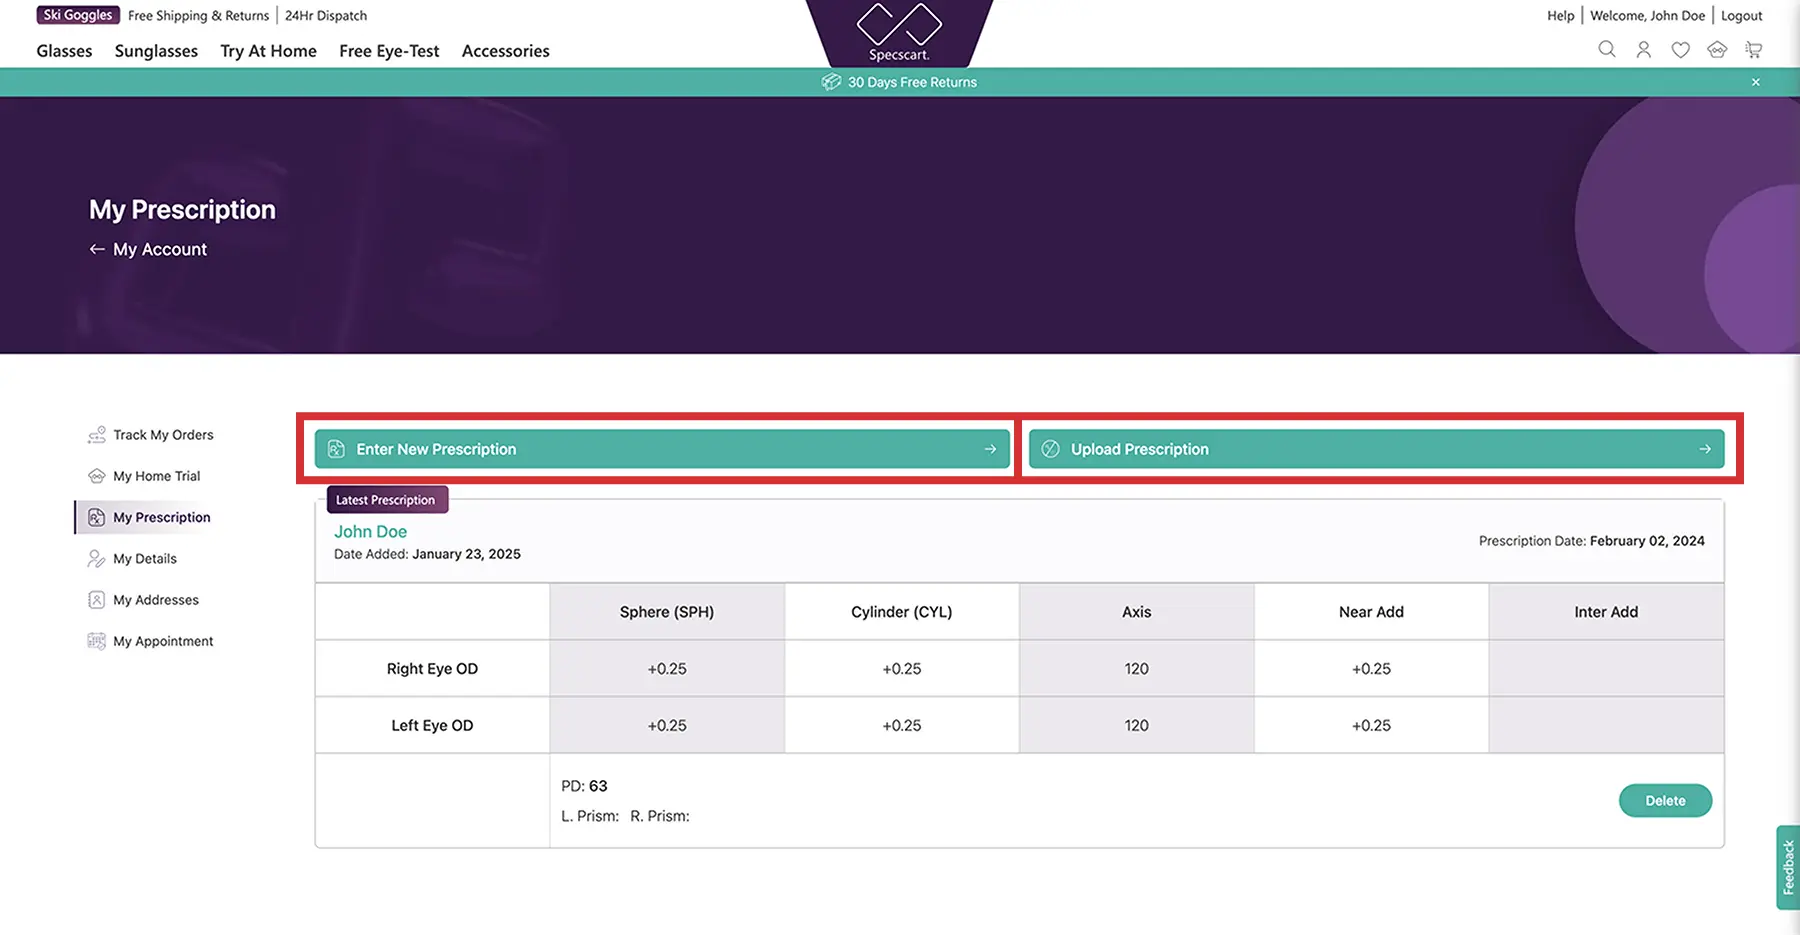The height and width of the screenshot is (936, 1800).
Task: Go to Try At Home
Action: pos(268,51)
